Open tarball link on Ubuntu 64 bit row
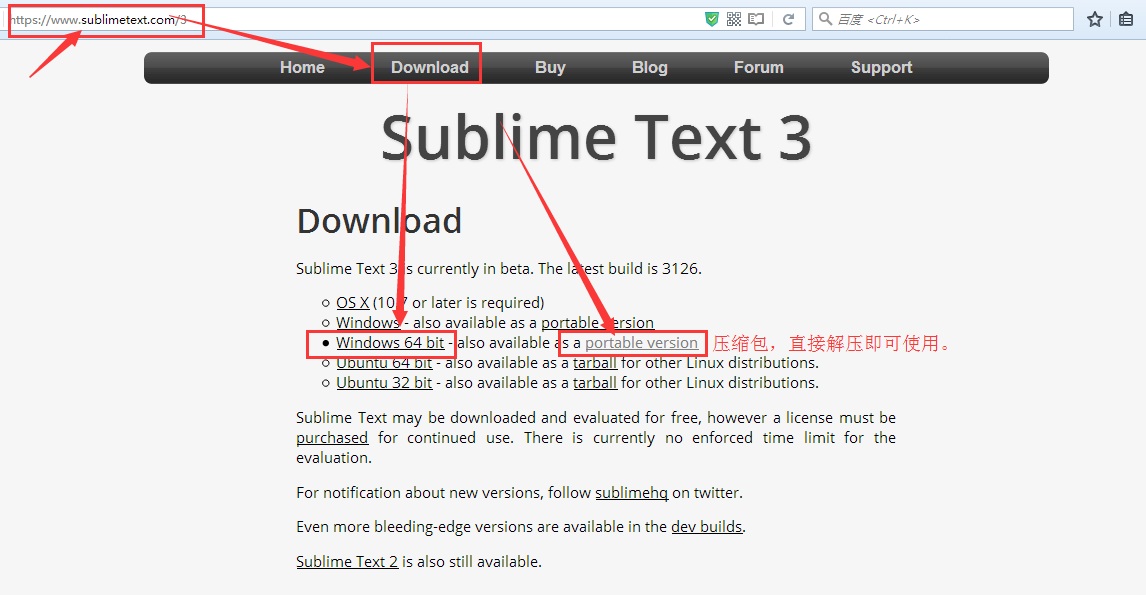The height and width of the screenshot is (595, 1146). coord(595,363)
